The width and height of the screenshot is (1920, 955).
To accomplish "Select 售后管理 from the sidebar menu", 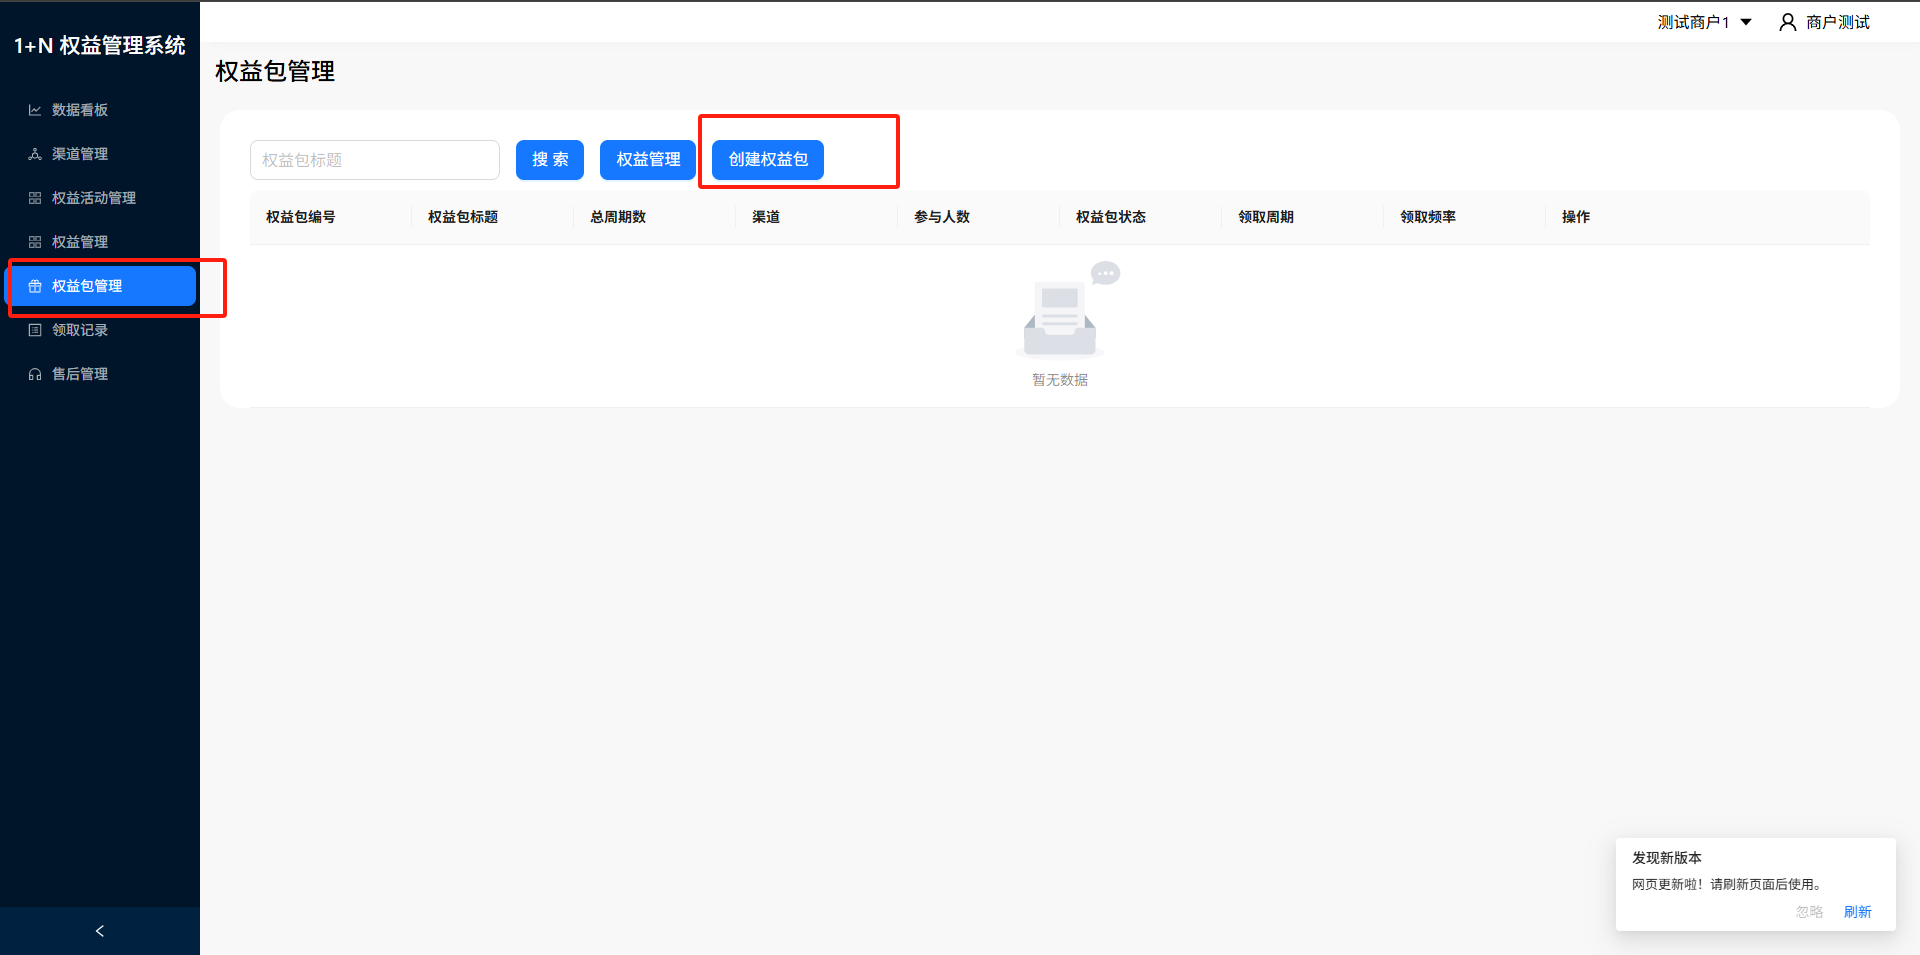I will click(80, 374).
